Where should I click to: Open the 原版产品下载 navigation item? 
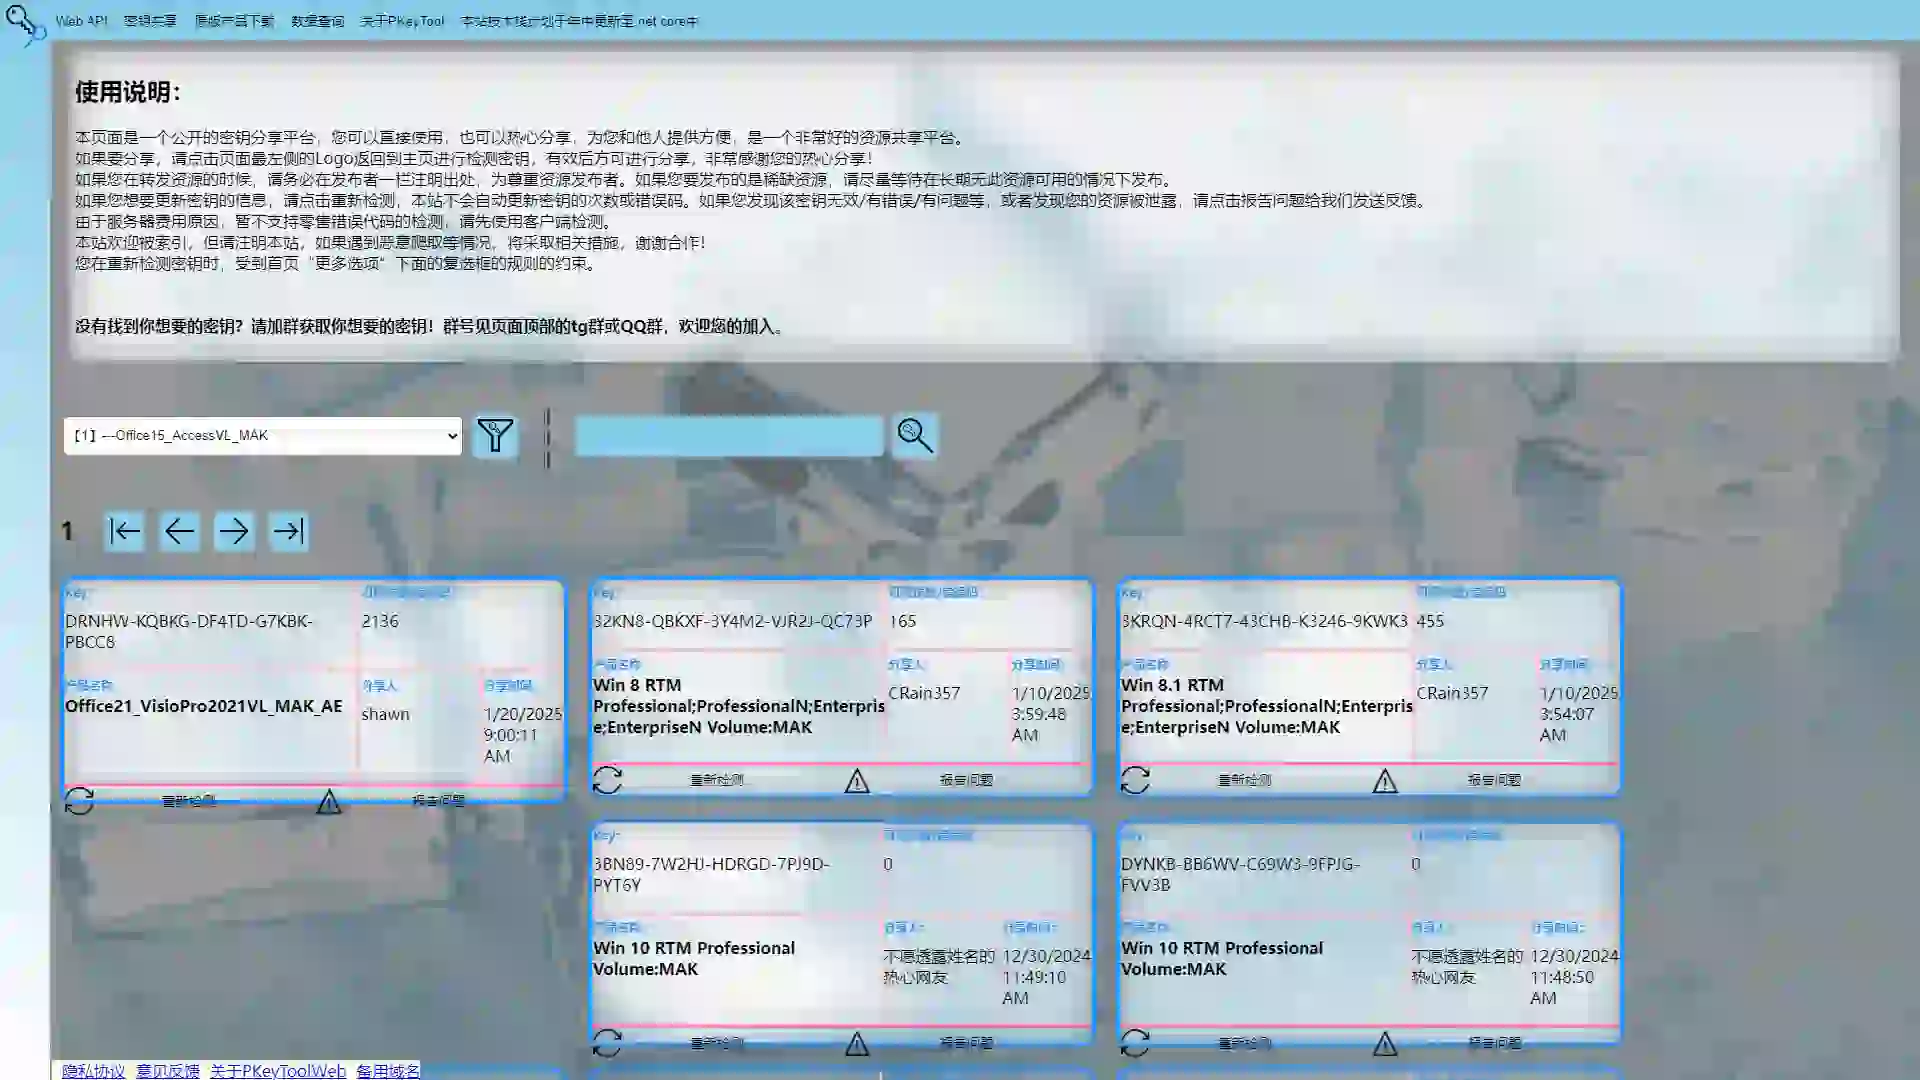coord(234,20)
